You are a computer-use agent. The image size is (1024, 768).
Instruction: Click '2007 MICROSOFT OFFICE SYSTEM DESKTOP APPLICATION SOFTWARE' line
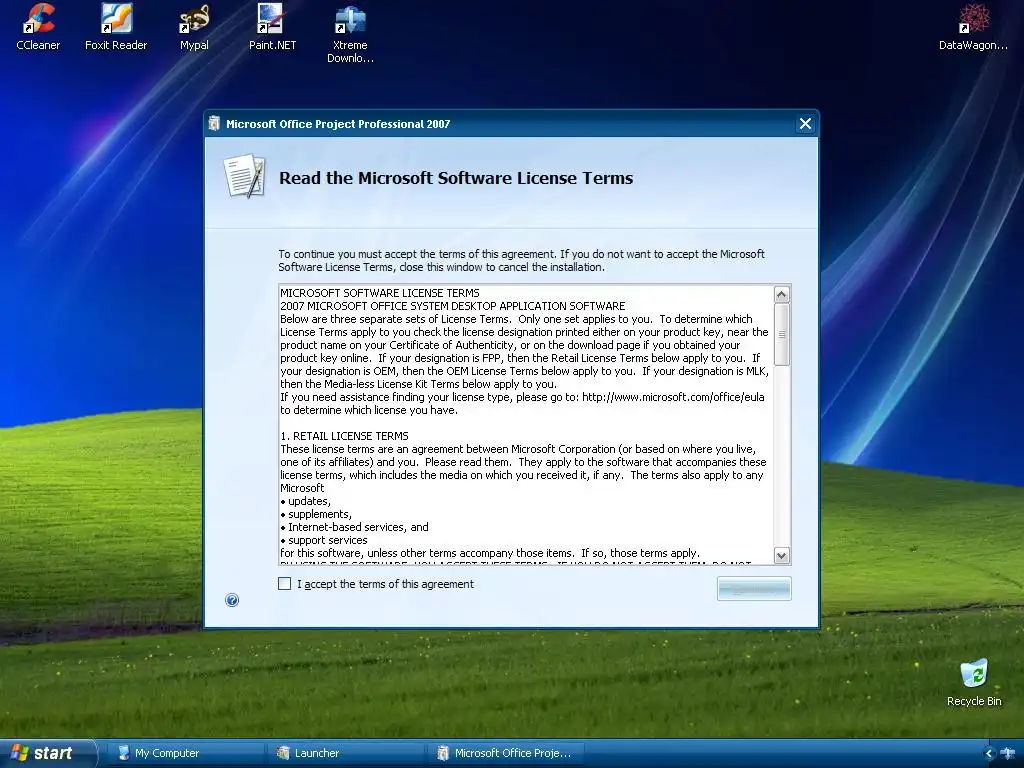(453, 306)
